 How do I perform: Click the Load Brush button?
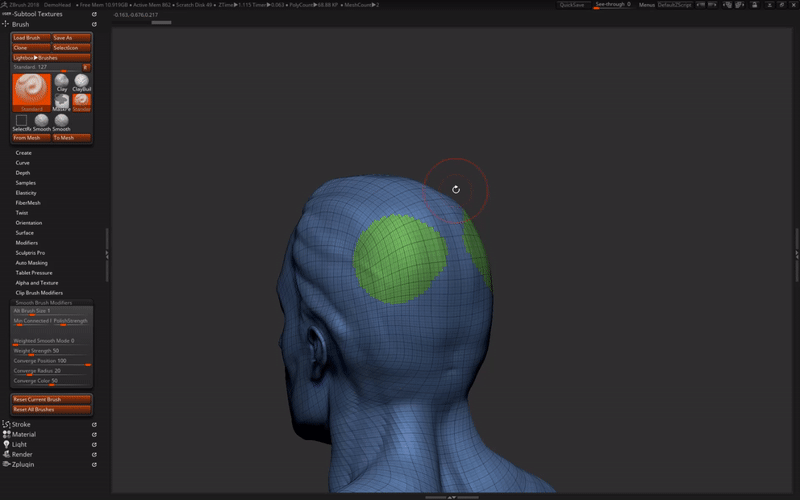[32, 38]
